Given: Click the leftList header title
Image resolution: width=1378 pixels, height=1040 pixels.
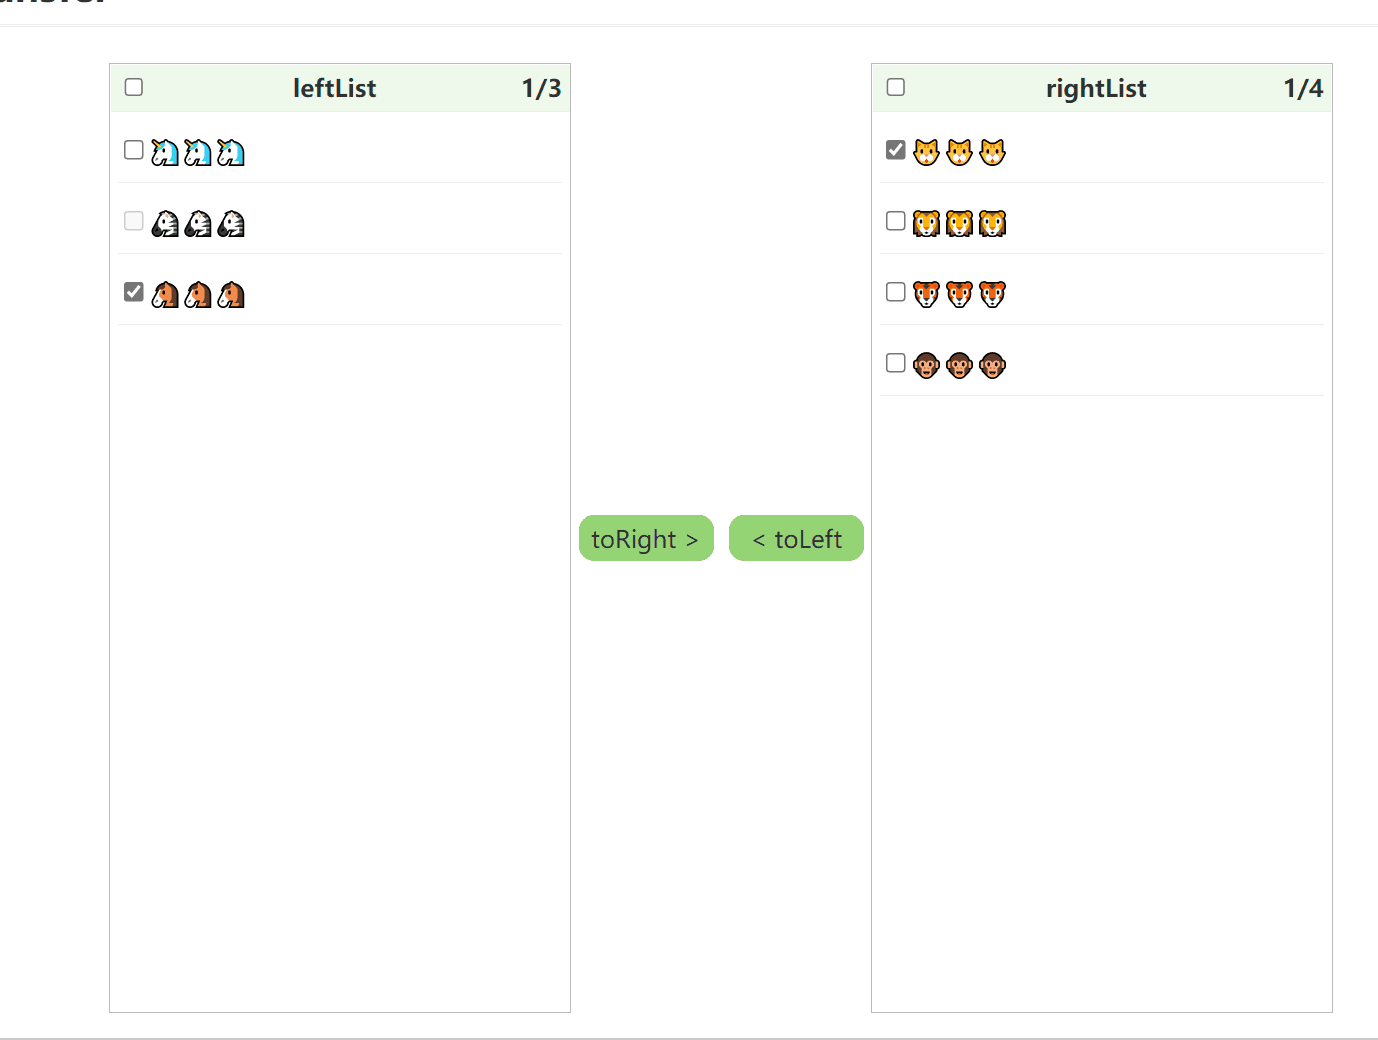Looking at the screenshot, I should click(x=334, y=88).
